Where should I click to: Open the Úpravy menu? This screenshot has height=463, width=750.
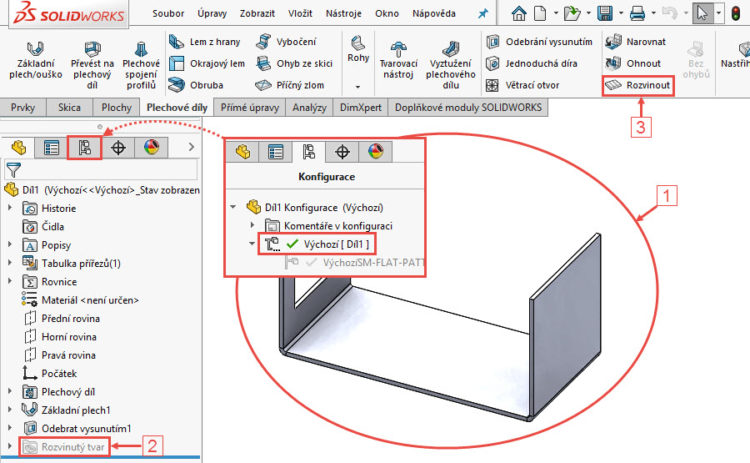pos(212,13)
